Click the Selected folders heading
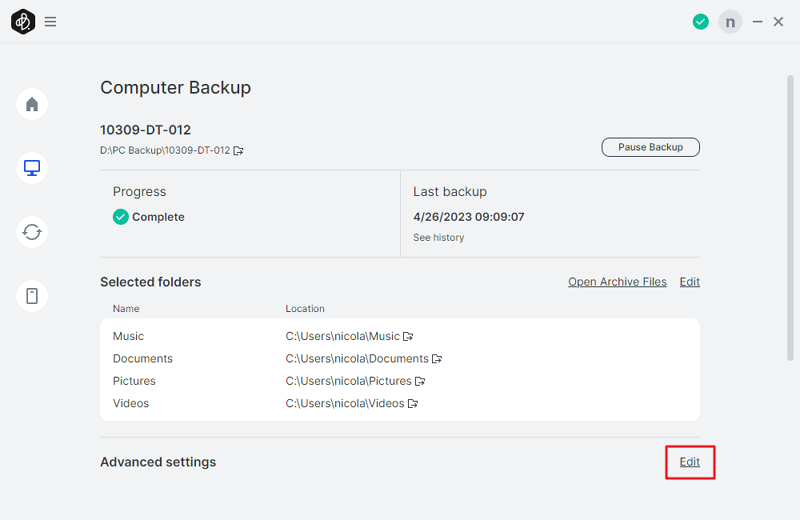 click(151, 282)
